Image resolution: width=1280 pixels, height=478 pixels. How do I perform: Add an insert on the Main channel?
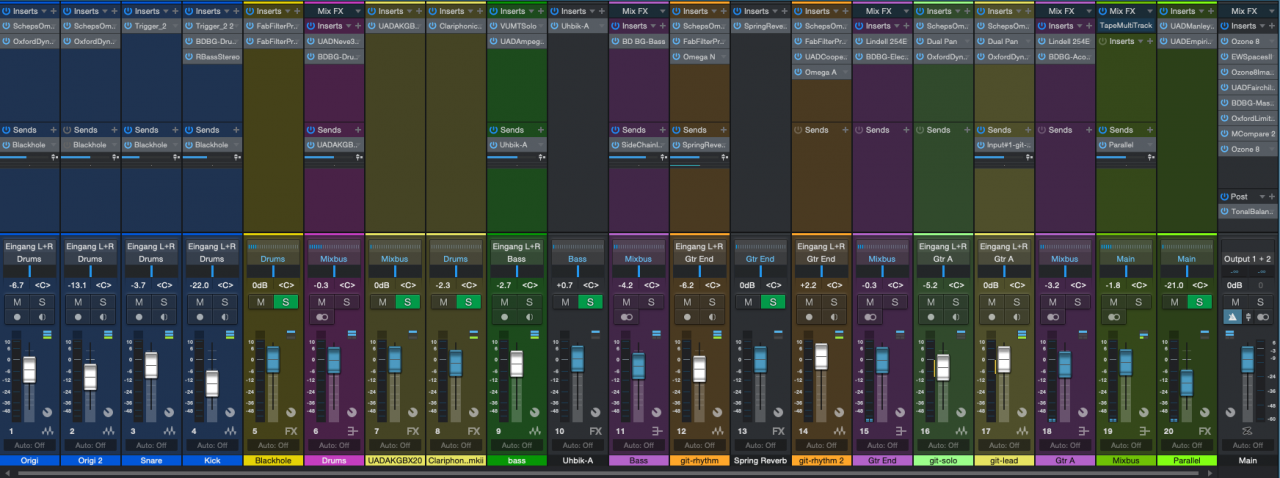(1272, 26)
